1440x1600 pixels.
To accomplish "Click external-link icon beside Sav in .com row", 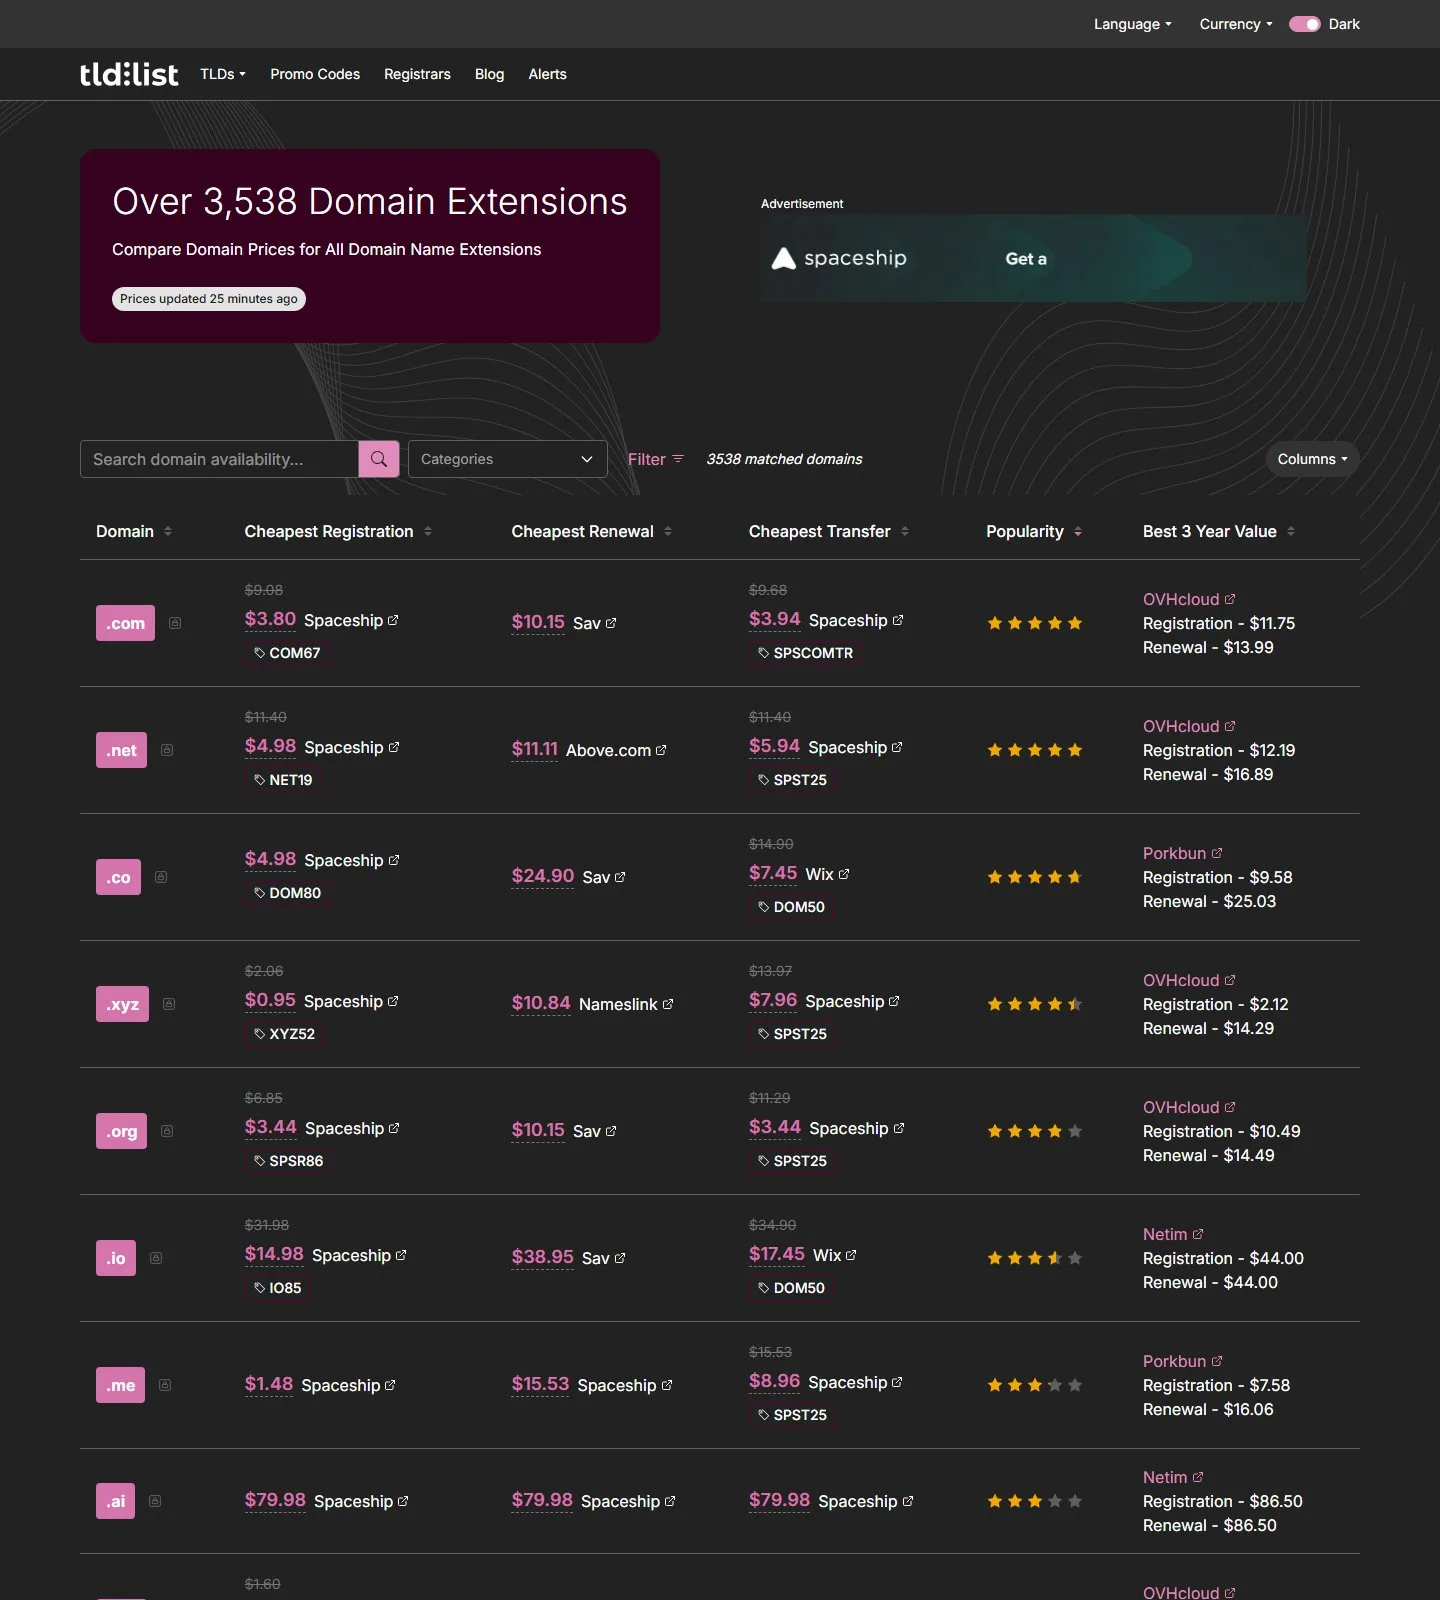I will (x=611, y=623).
